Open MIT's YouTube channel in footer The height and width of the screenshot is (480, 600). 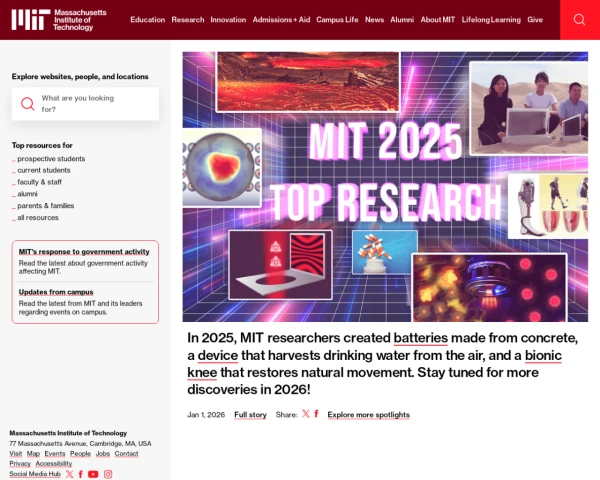pyautogui.click(x=93, y=474)
